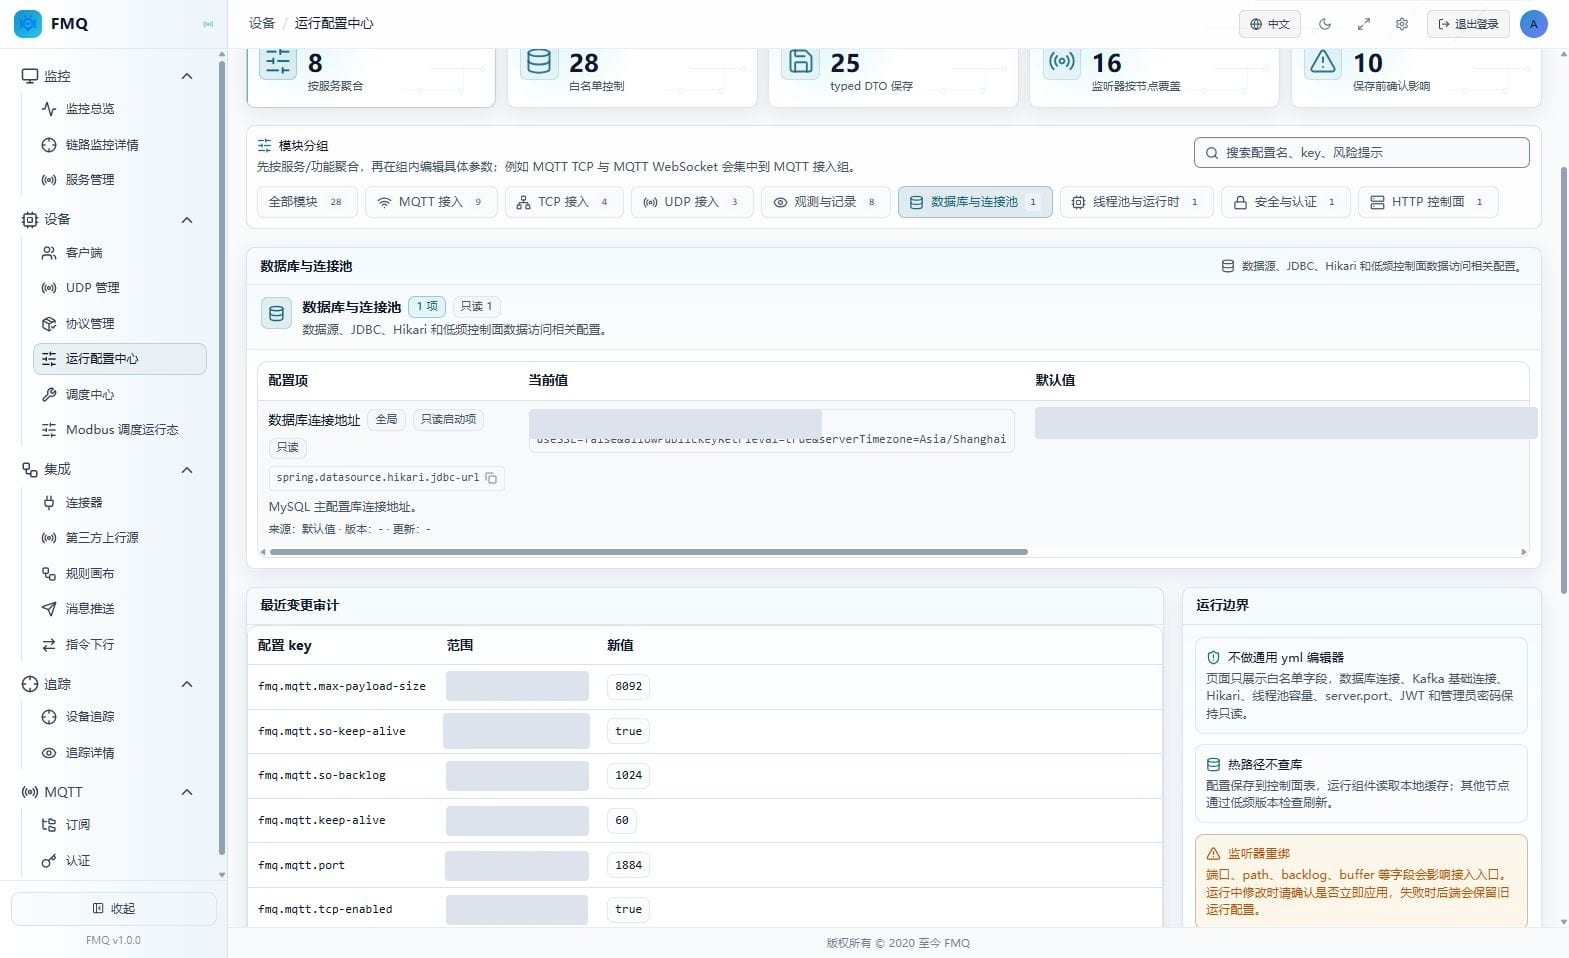The height and width of the screenshot is (958, 1569).
Task: Select the 全部模块 module tab
Action: [x=306, y=202]
